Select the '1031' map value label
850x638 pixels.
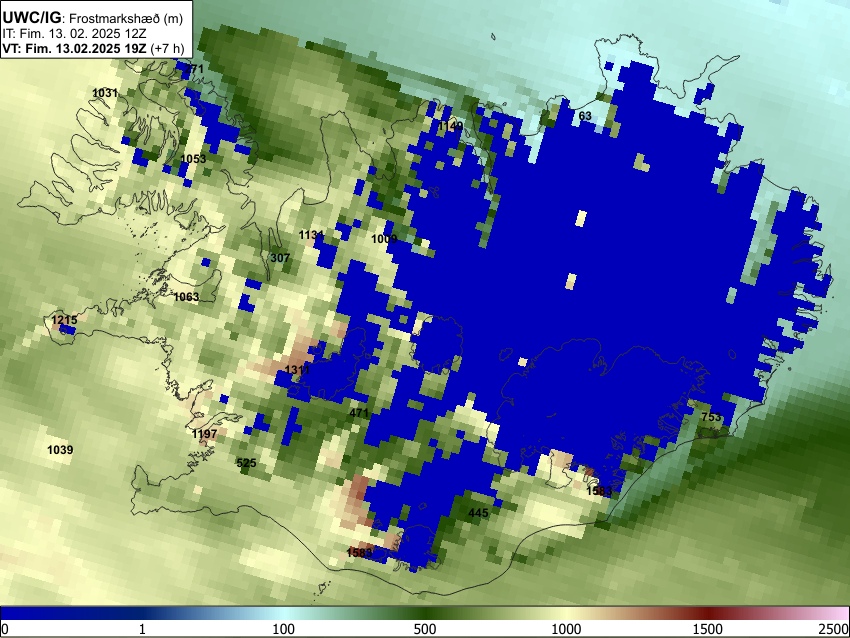105,93
